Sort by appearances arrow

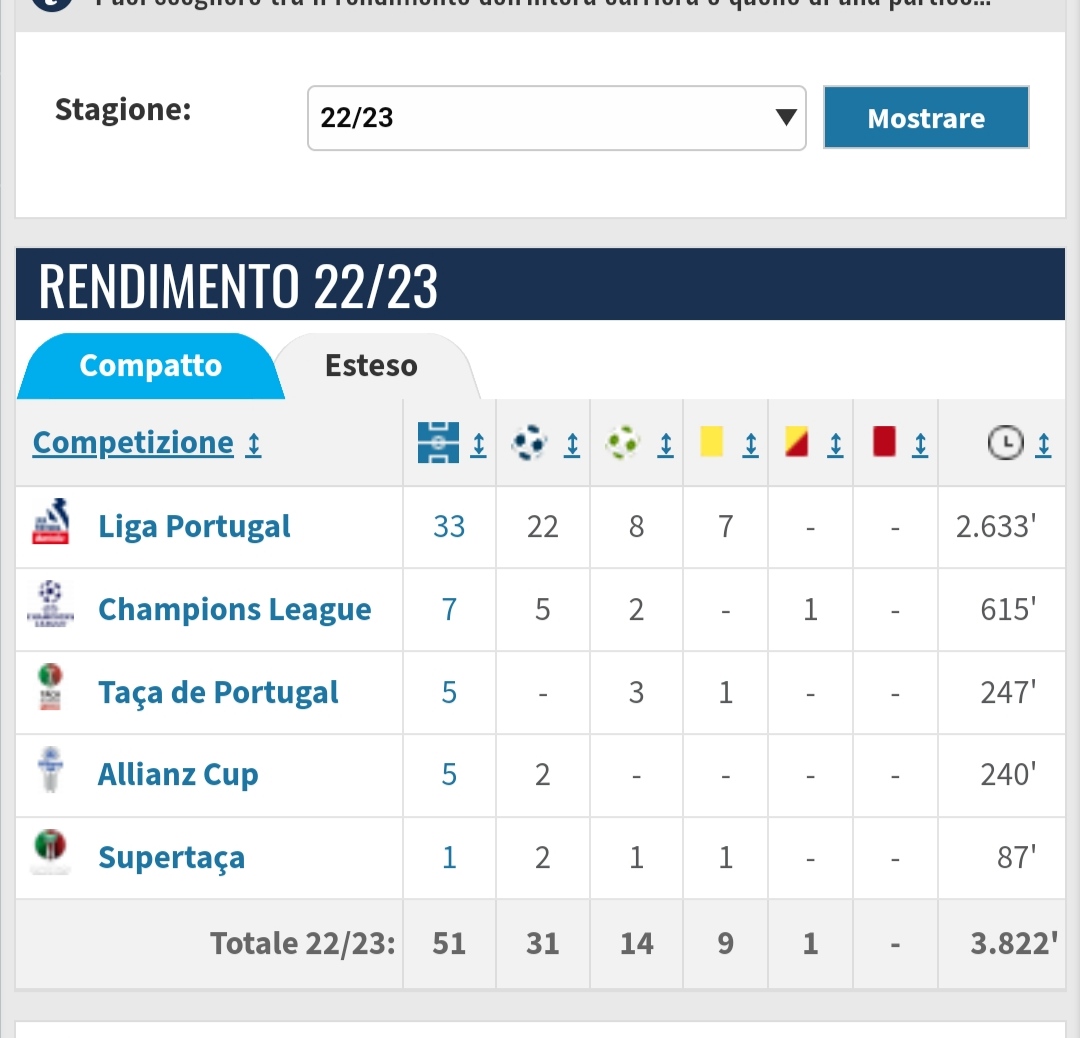click(478, 444)
